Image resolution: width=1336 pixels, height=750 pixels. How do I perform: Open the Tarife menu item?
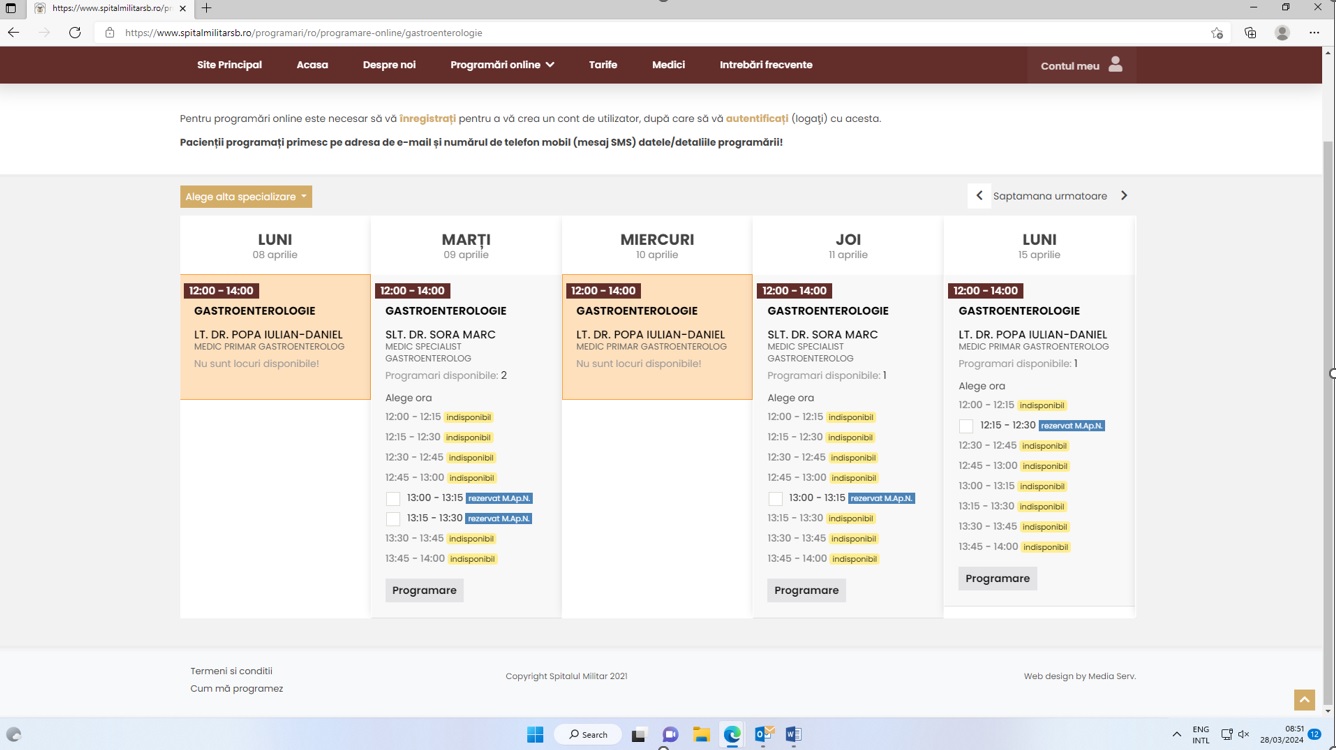(x=603, y=65)
